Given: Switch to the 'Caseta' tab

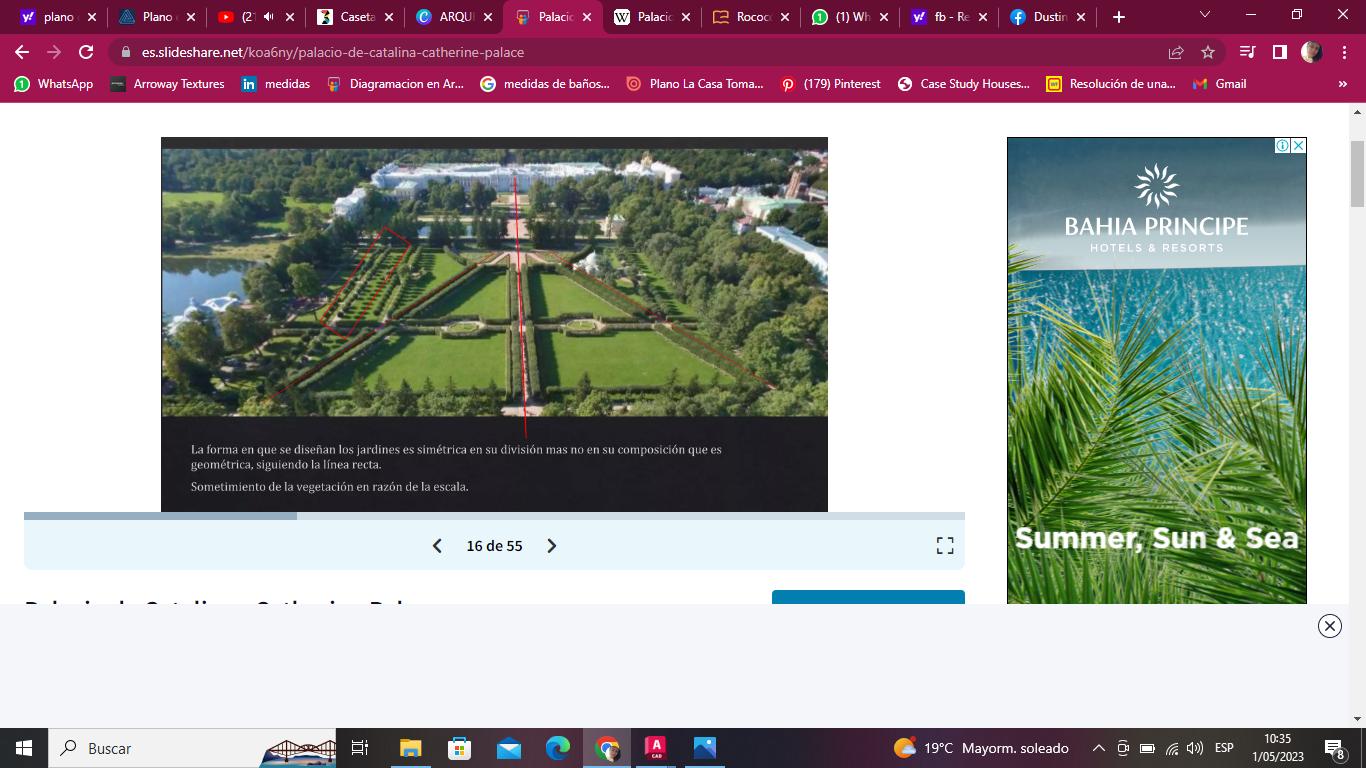Looking at the screenshot, I should [x=356, y=17].
